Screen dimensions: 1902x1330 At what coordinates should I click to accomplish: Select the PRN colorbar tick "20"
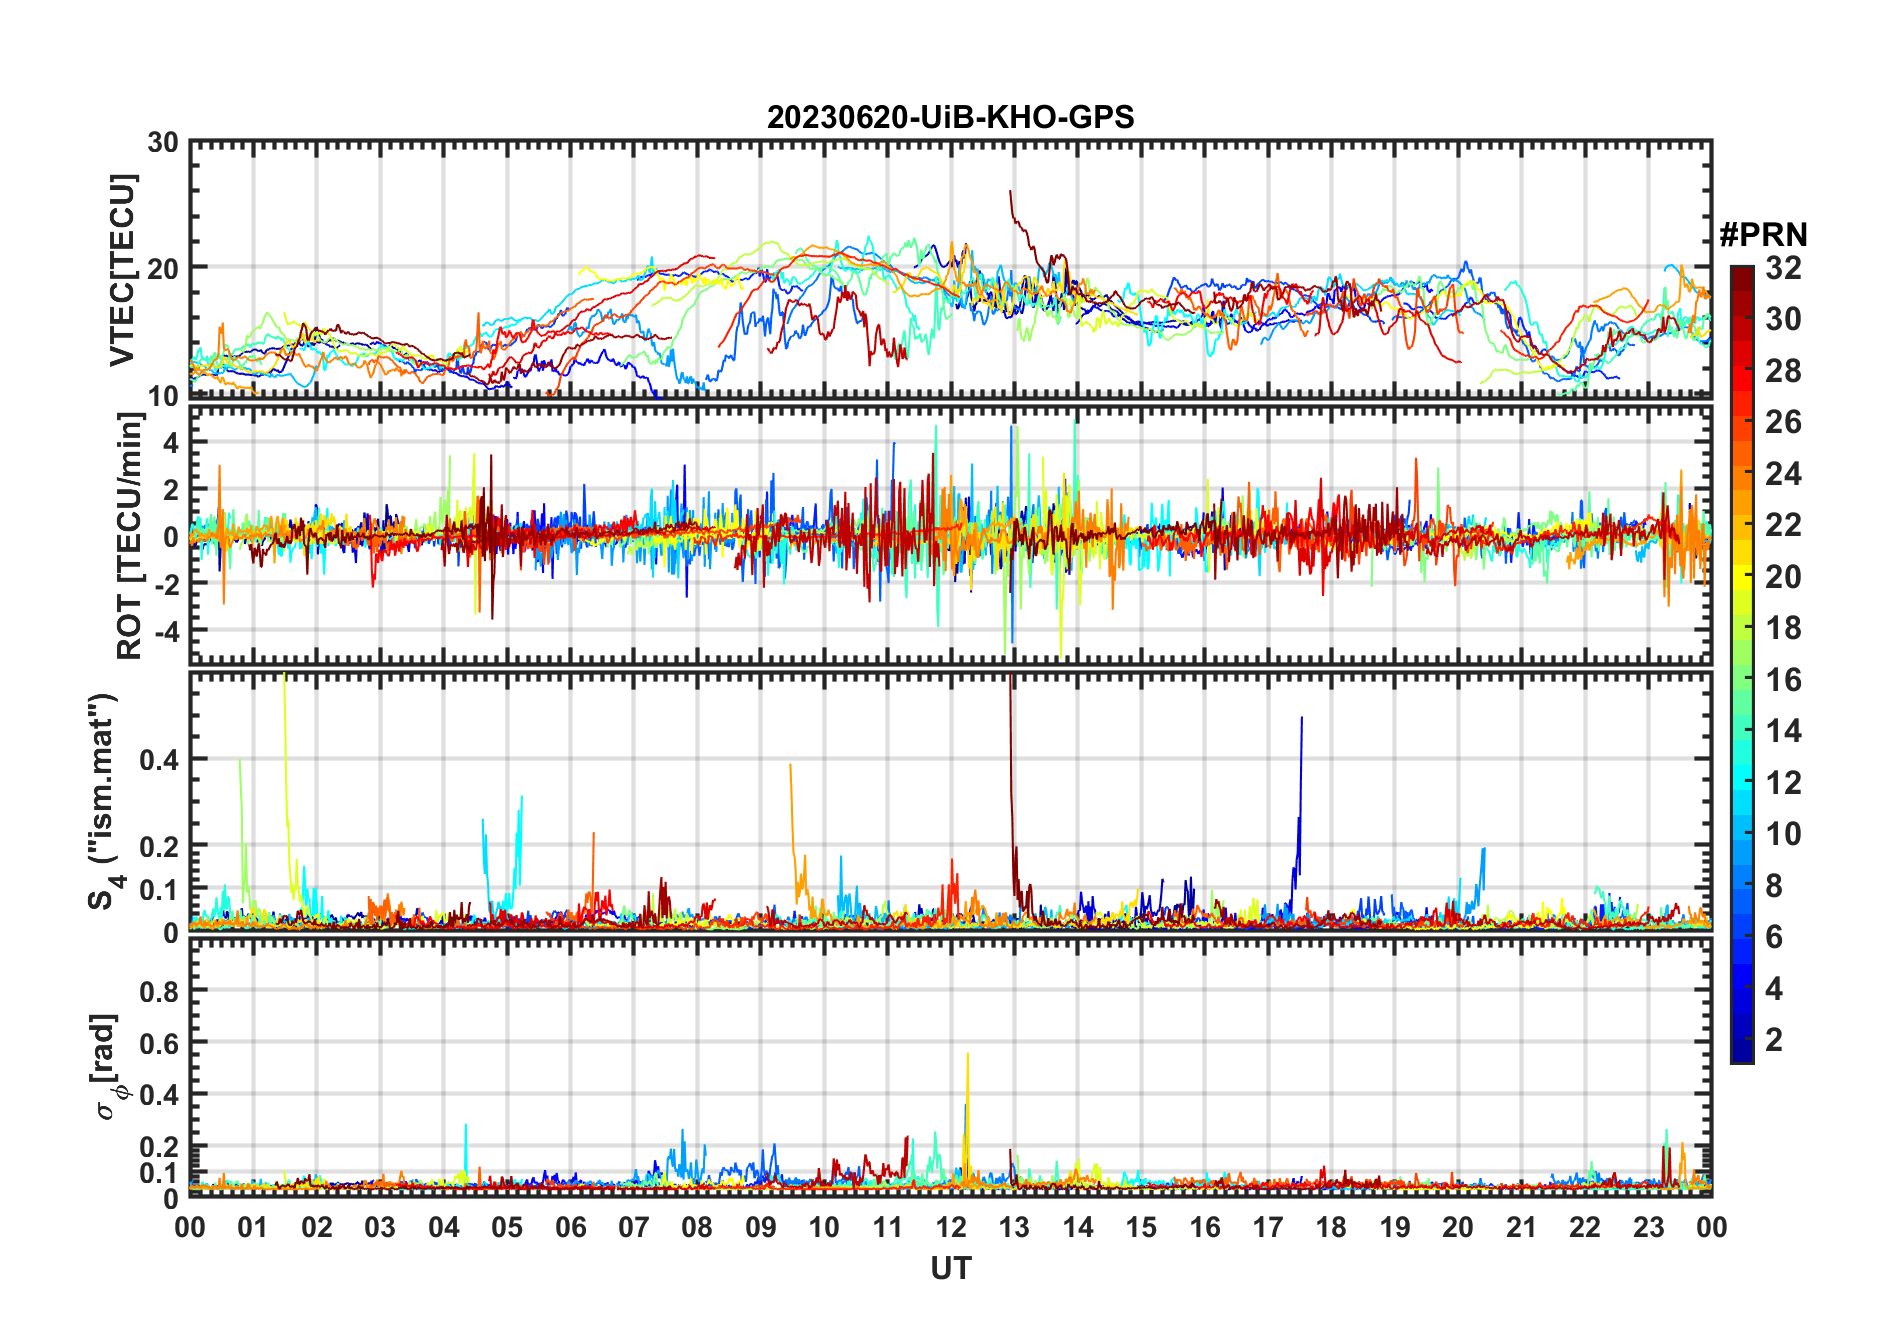pos(1783,577)
